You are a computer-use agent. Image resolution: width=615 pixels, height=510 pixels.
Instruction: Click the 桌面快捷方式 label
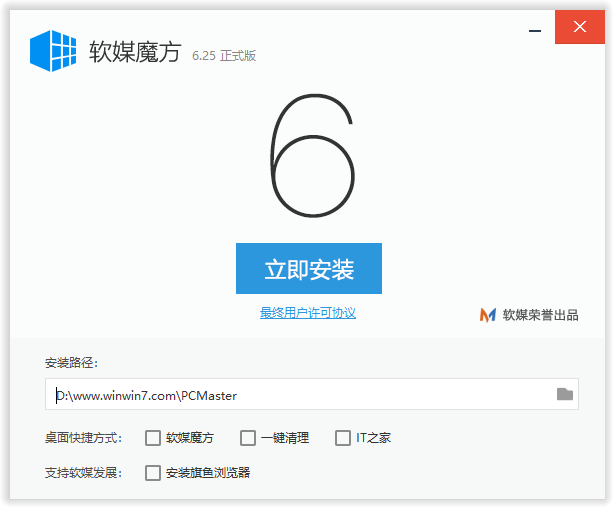84,439
